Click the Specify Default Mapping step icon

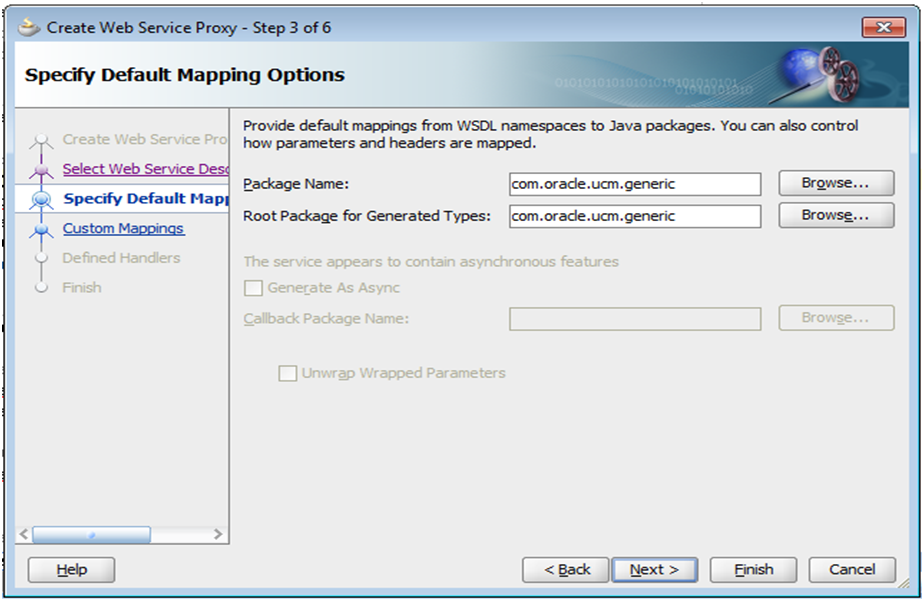pos(41,199)
